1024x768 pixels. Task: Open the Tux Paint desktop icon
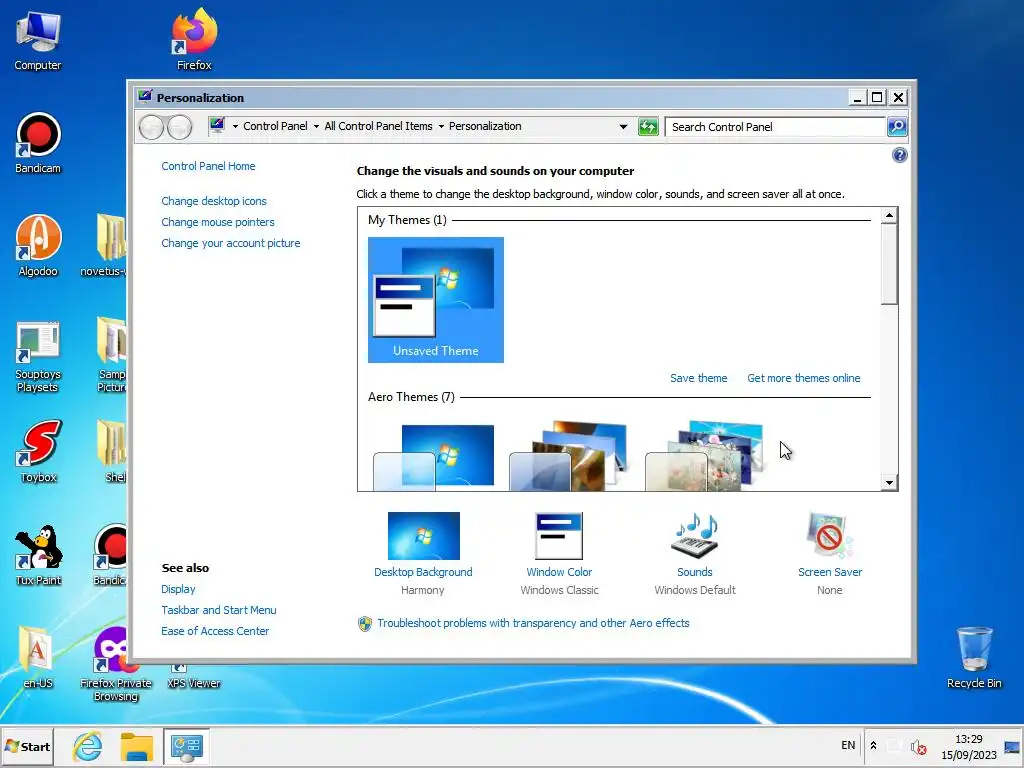pyautogui.click(x=38, y=555)
